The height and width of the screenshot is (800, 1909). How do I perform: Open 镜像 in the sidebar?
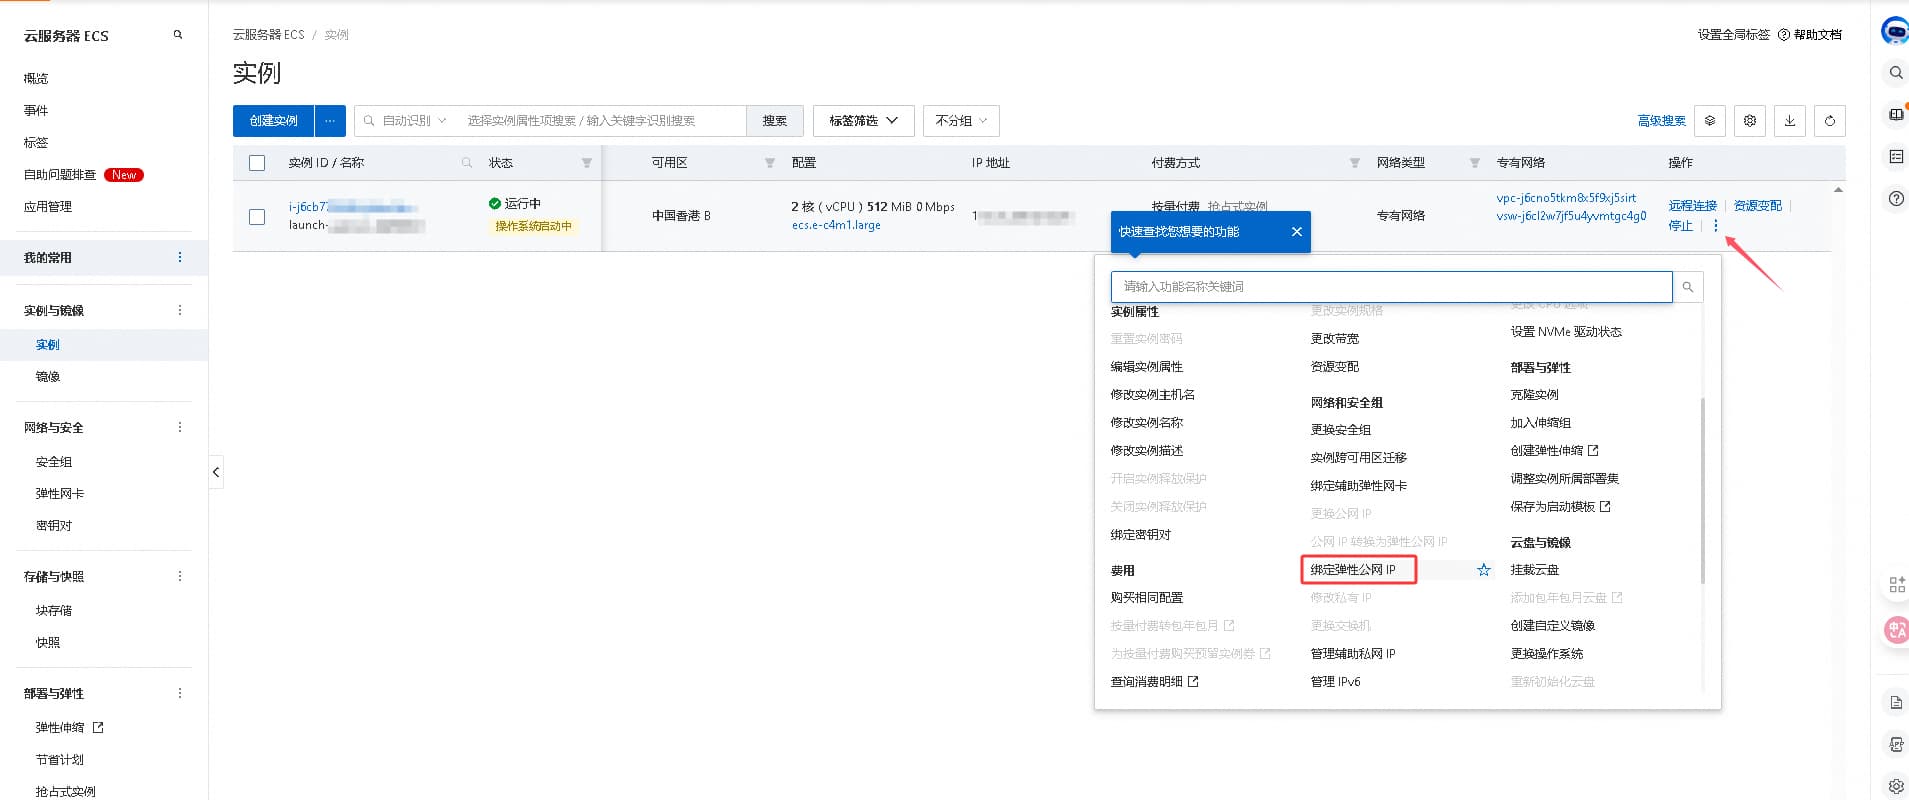coord(48,377)
